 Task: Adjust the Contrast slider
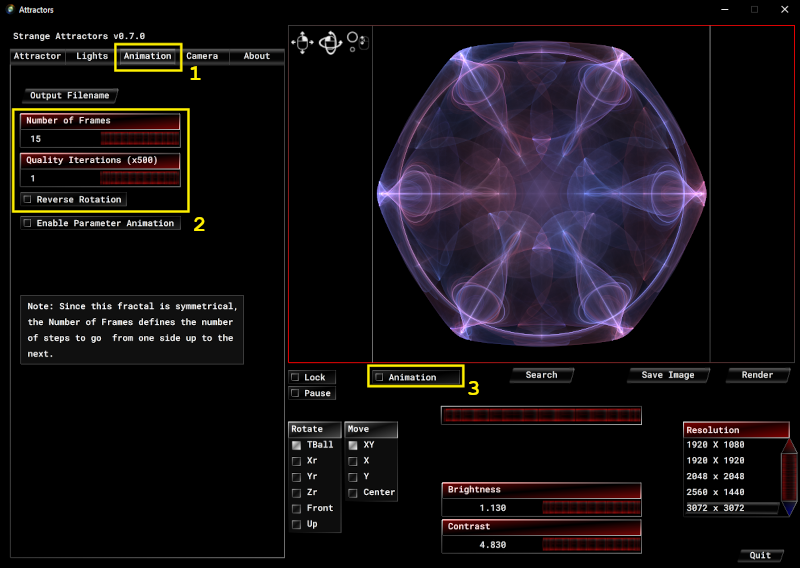591,545
